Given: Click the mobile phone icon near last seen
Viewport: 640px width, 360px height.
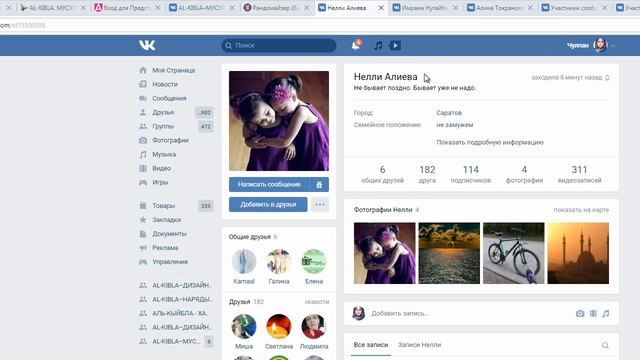Looking at the screenshot, I should point(607,78).
